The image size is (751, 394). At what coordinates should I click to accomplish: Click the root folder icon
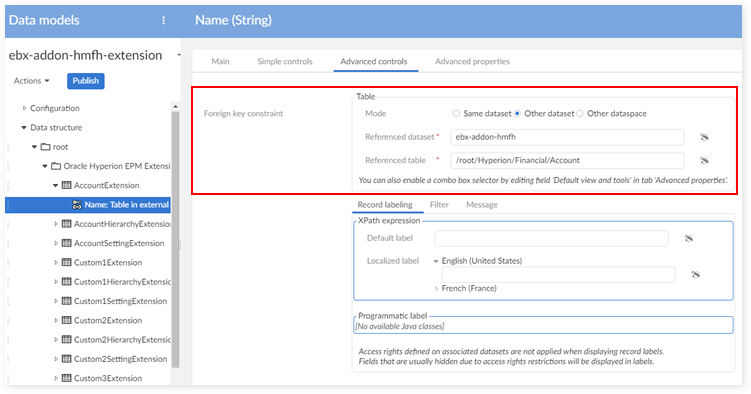pyautogui.click(x=46, y=147)
